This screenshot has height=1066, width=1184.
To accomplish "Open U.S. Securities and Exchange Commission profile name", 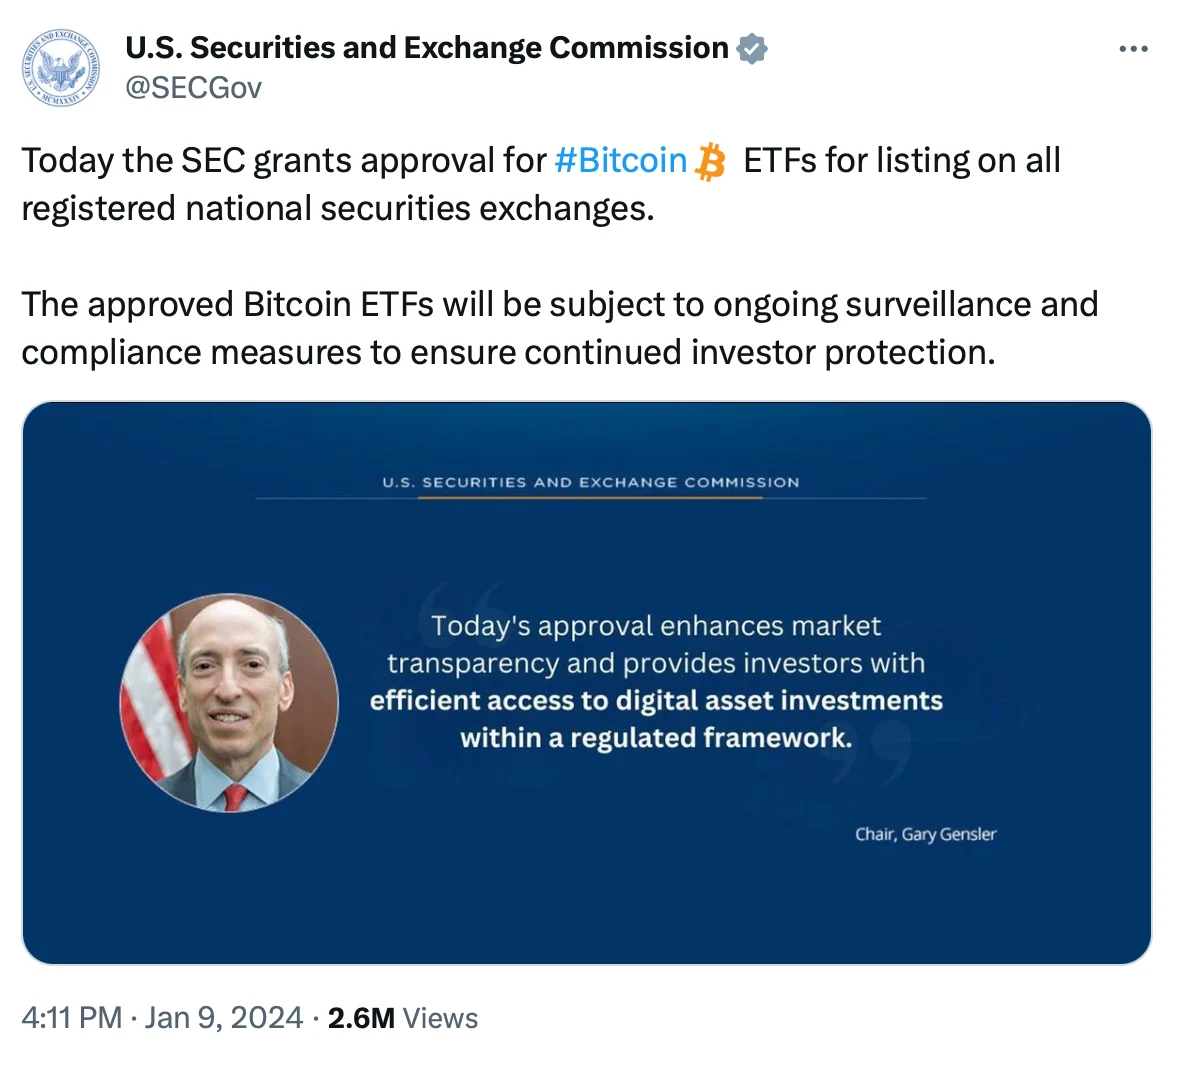I will tap(427, 48).
